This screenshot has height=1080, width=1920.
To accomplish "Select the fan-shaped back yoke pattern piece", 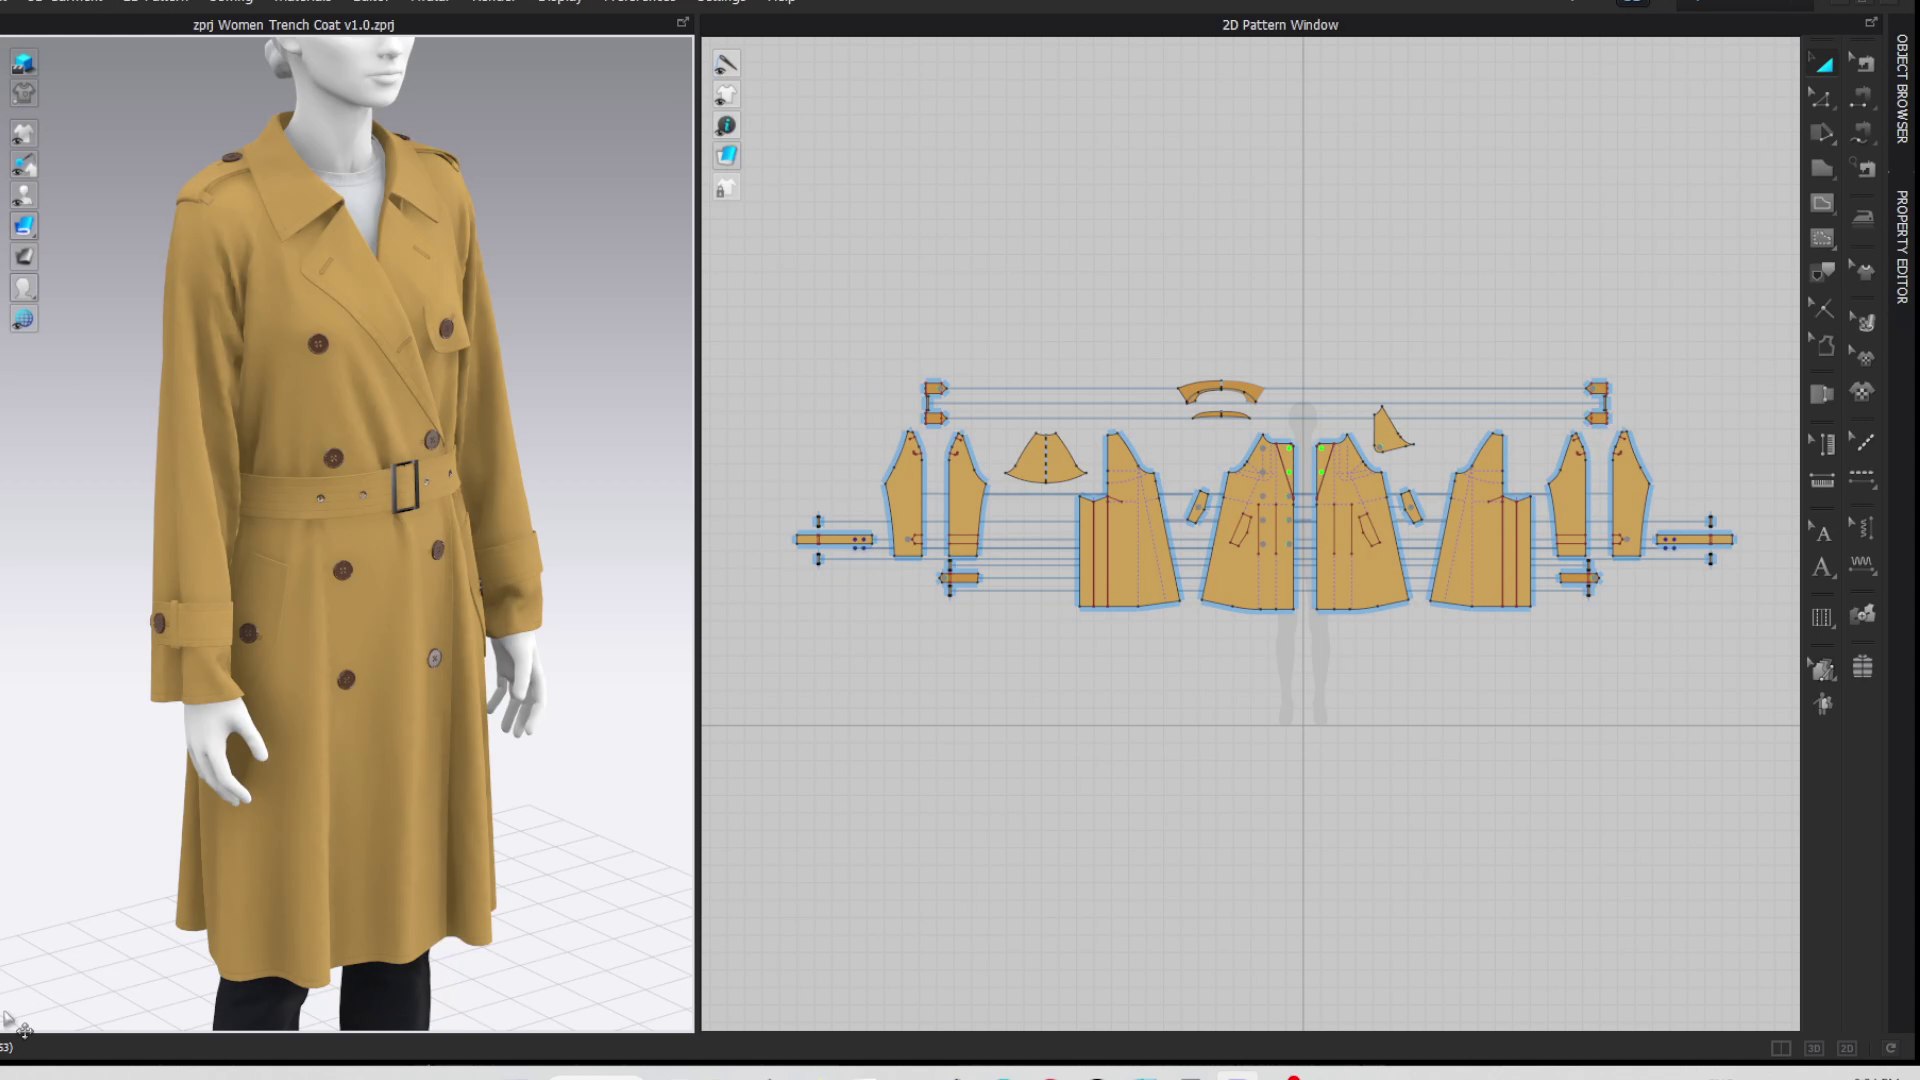I will 1045,458.
